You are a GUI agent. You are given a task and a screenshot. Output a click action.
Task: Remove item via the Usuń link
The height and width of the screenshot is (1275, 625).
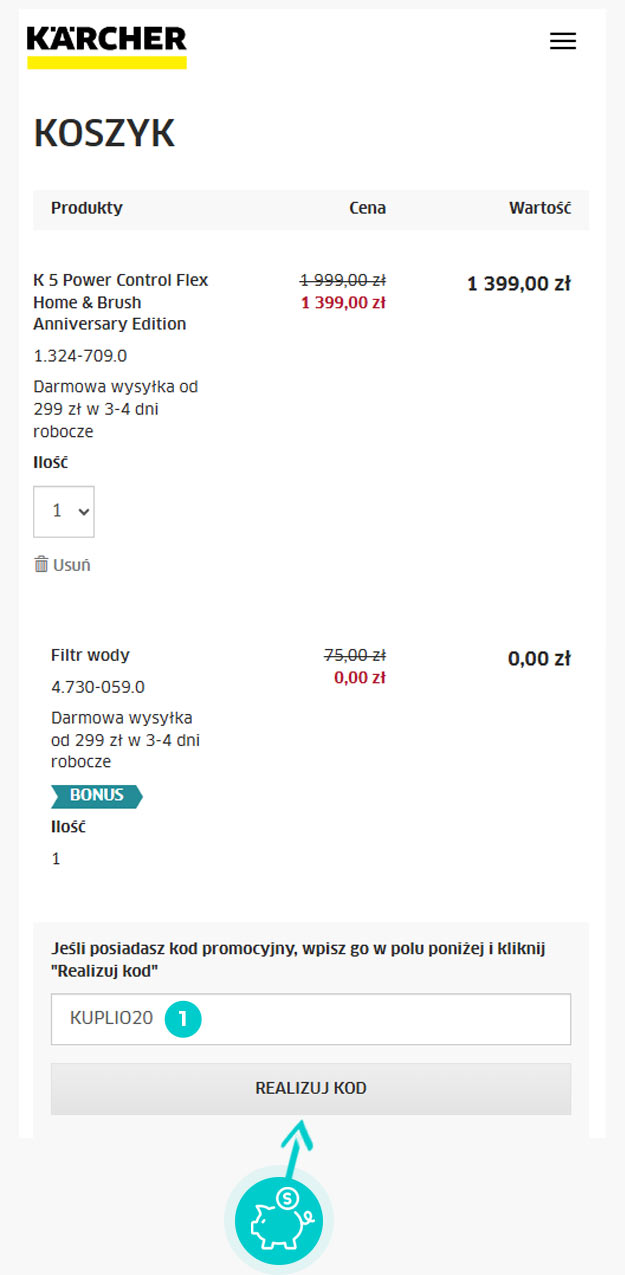(72, 565)
